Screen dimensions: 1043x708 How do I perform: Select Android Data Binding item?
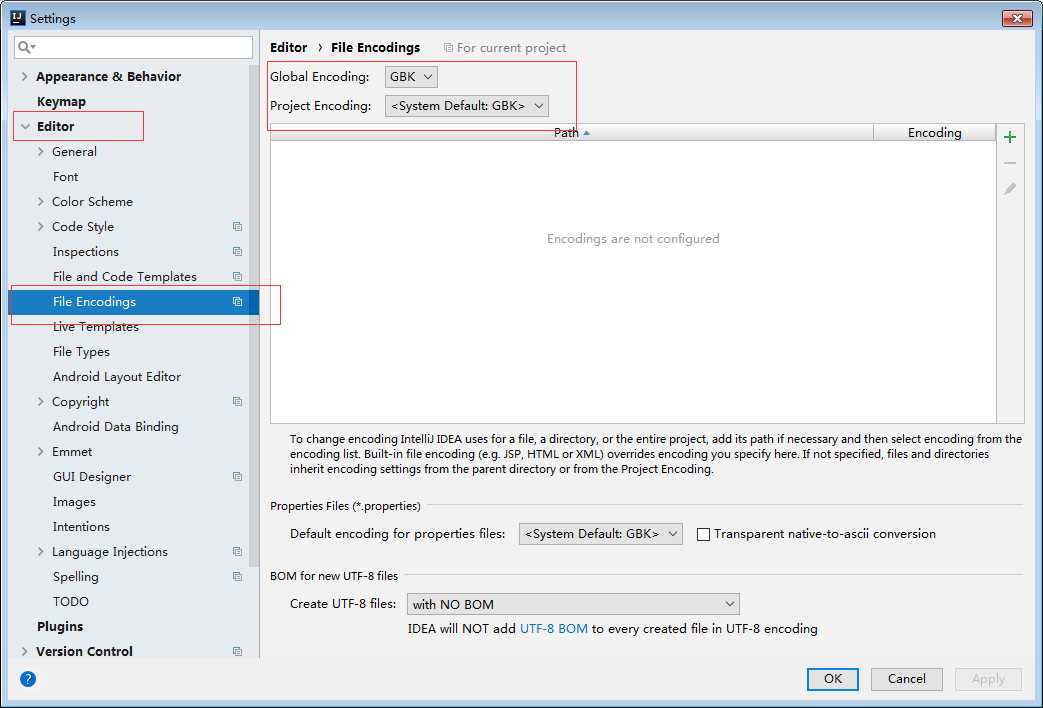point(116,427)
